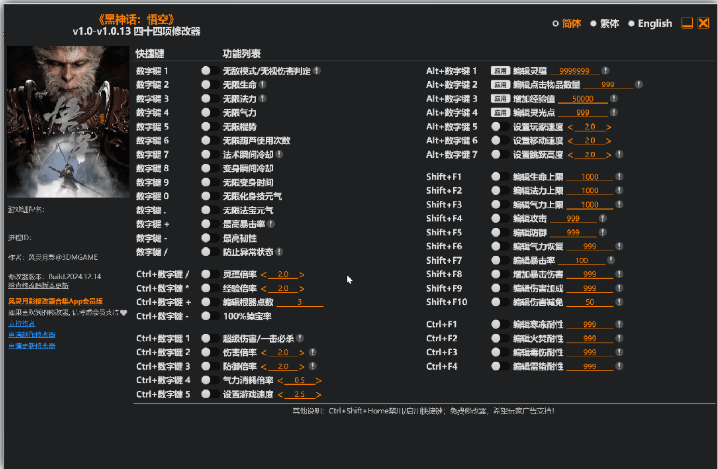Click info icon in 设置跳跃高度 row

pos(619,154)
